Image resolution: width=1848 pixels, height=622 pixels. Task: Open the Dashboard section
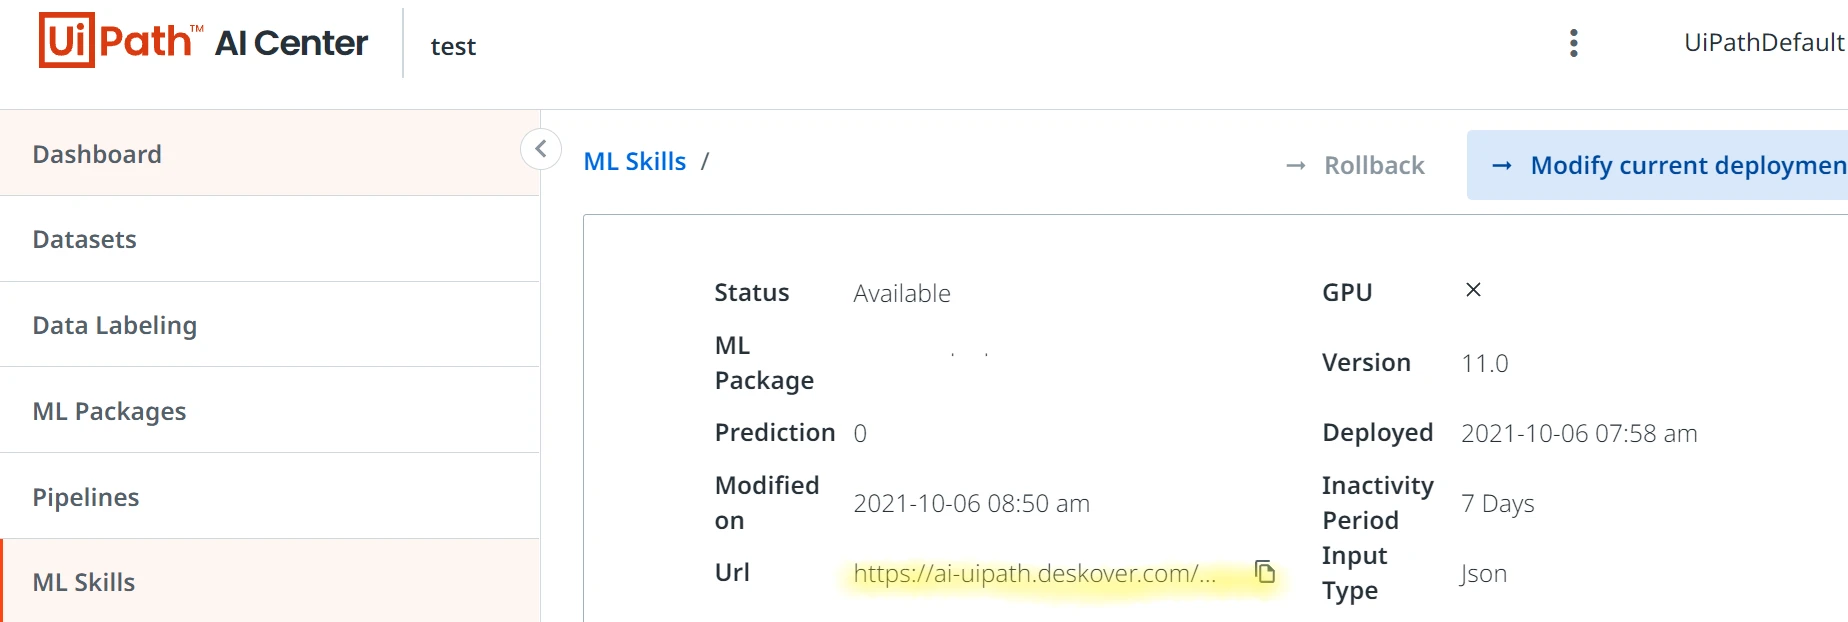(270, 153)
